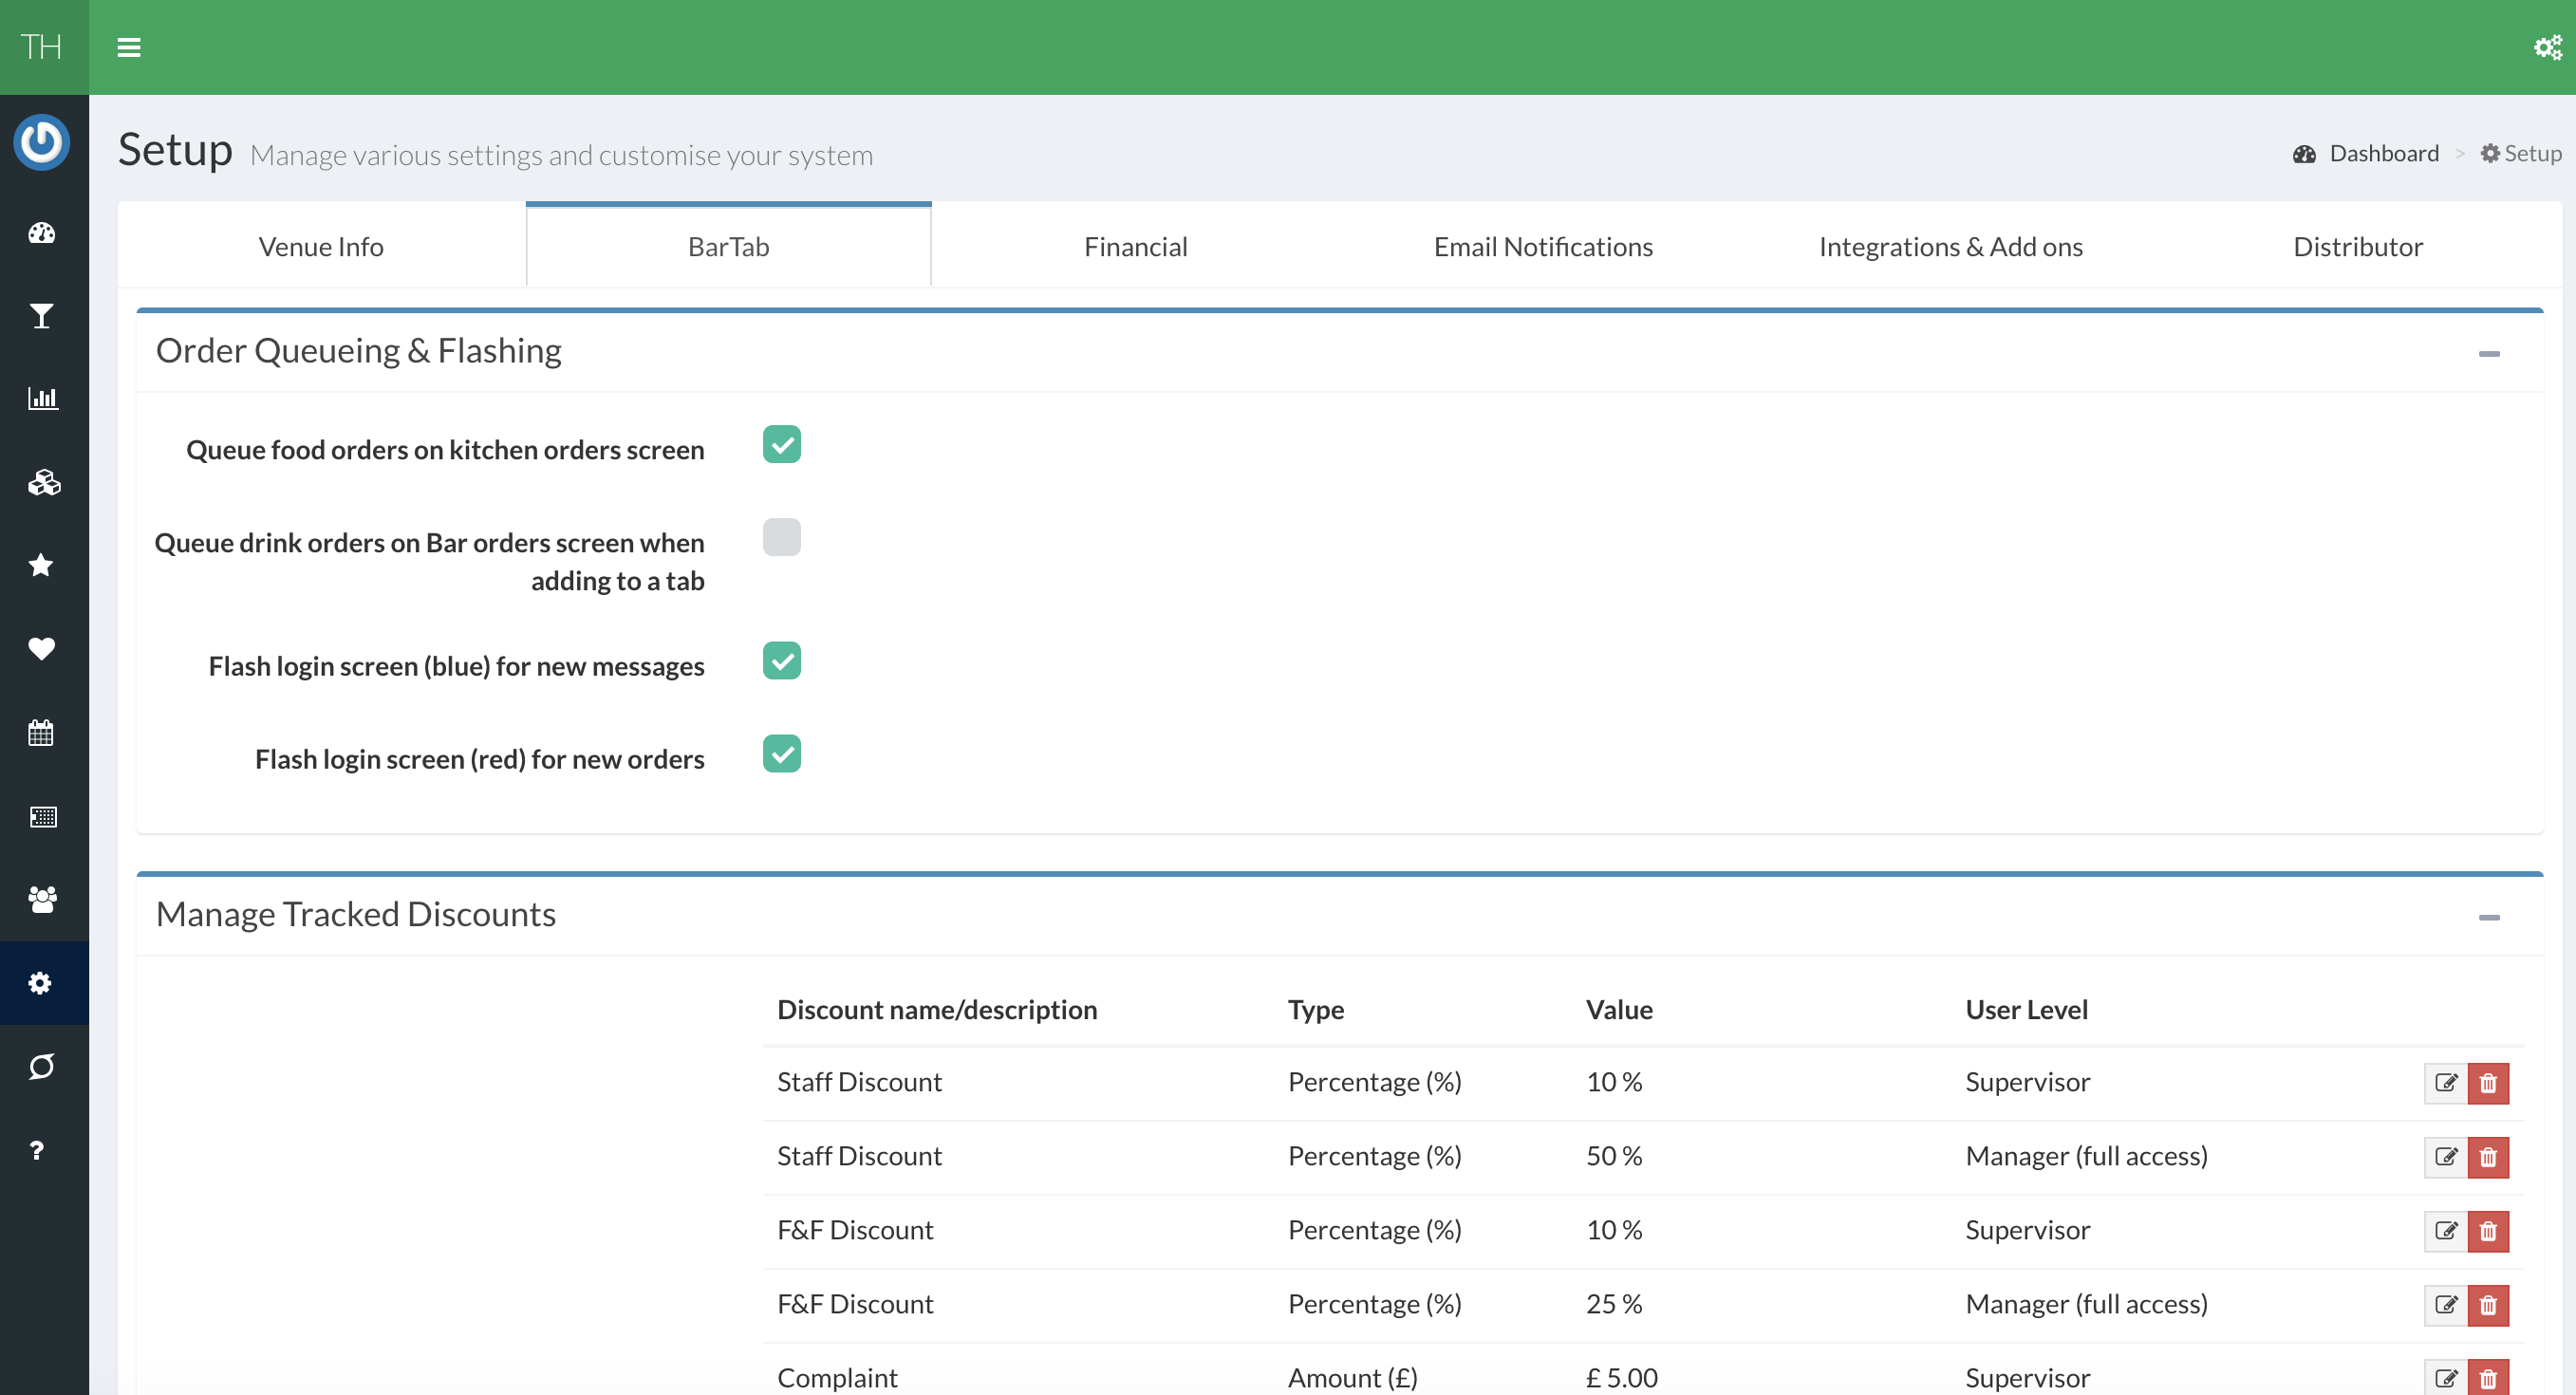Delete the 50% Staff Discount row

[2488, 1157]
